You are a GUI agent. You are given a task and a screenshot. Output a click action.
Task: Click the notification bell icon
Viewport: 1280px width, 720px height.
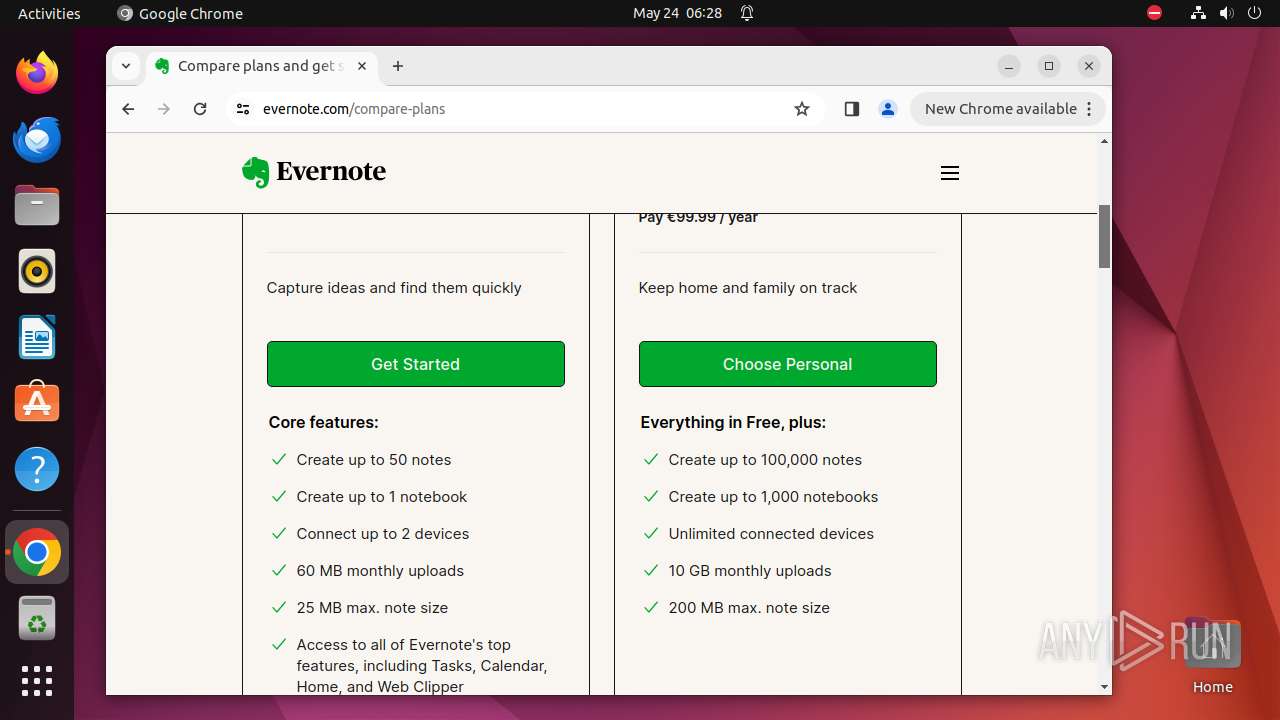click(x=747, y=13)
